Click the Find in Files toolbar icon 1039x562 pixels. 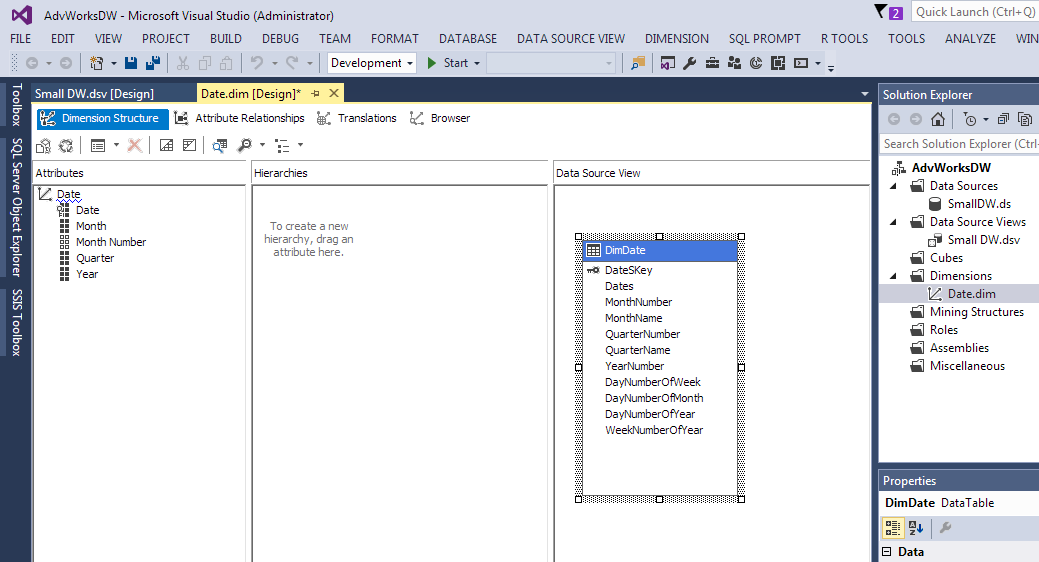coord(637,63)
